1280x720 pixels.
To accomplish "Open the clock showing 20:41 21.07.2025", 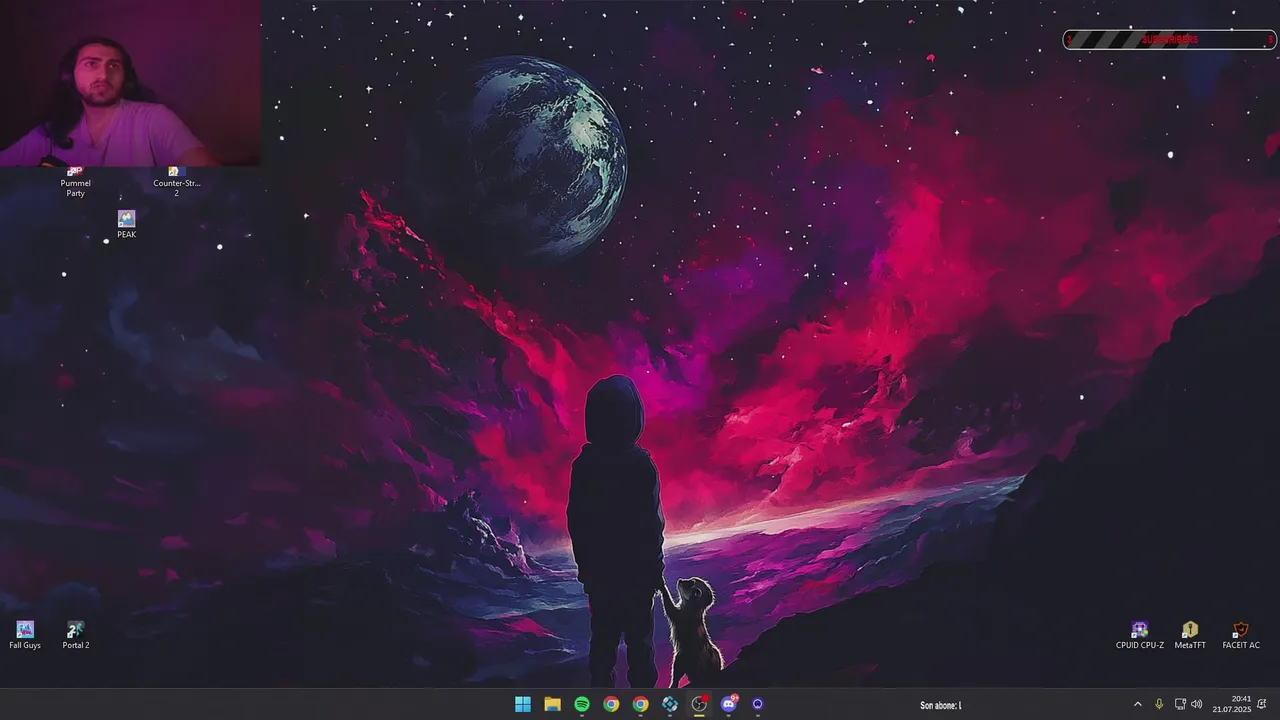I will coord(1232,704).
